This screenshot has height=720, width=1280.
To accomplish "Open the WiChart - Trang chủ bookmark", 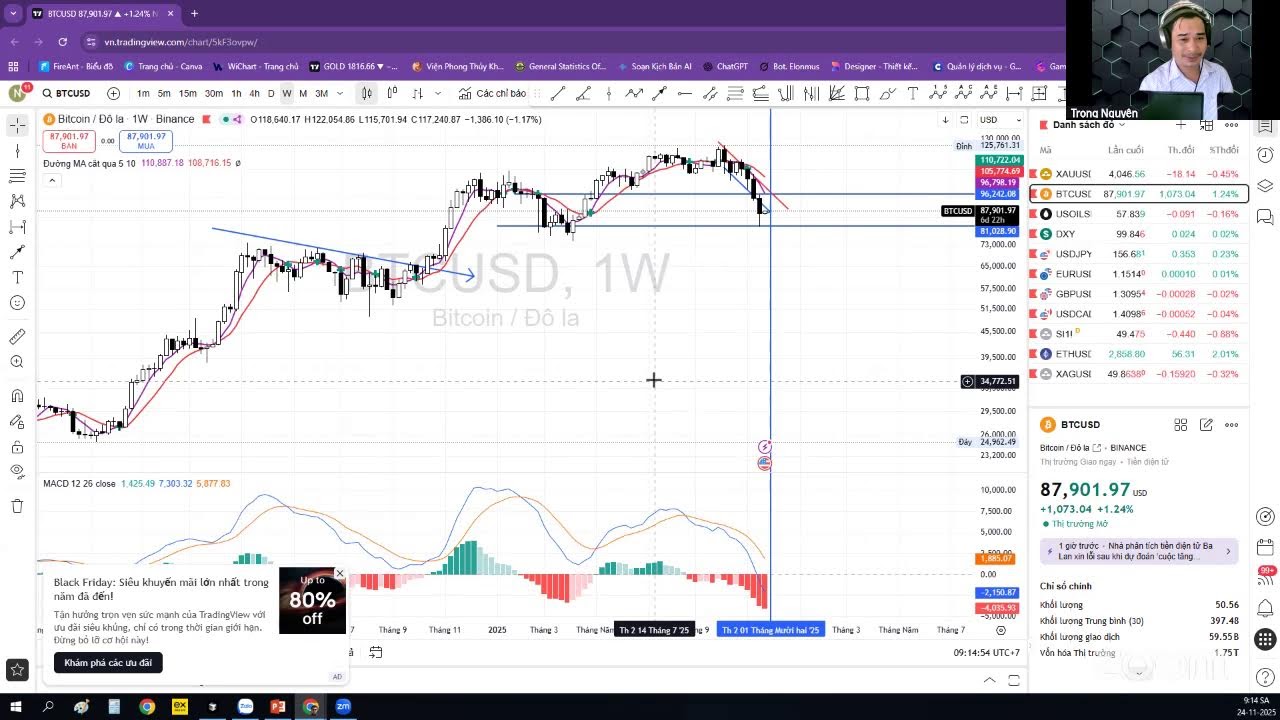I will 256,66.
